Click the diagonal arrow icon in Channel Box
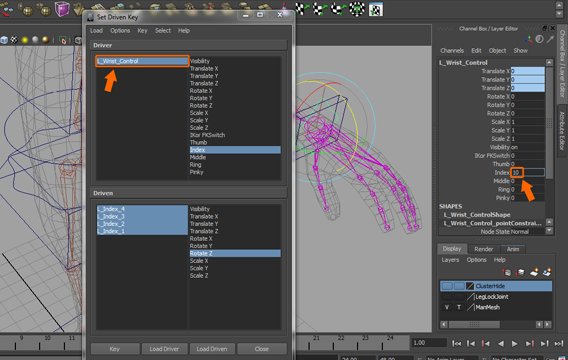The image size is (568, 360). pyautogui.click(x=550, y=39)
